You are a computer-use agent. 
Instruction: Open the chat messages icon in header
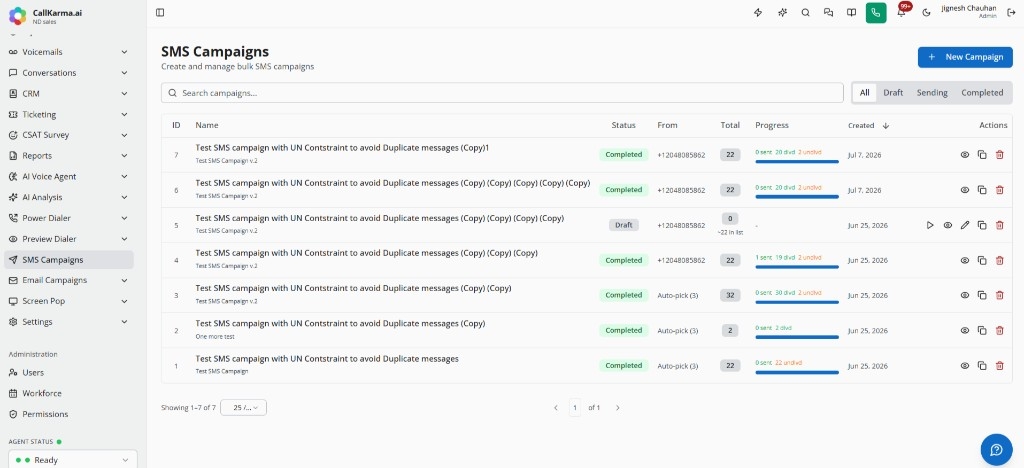tap(829, 12)
